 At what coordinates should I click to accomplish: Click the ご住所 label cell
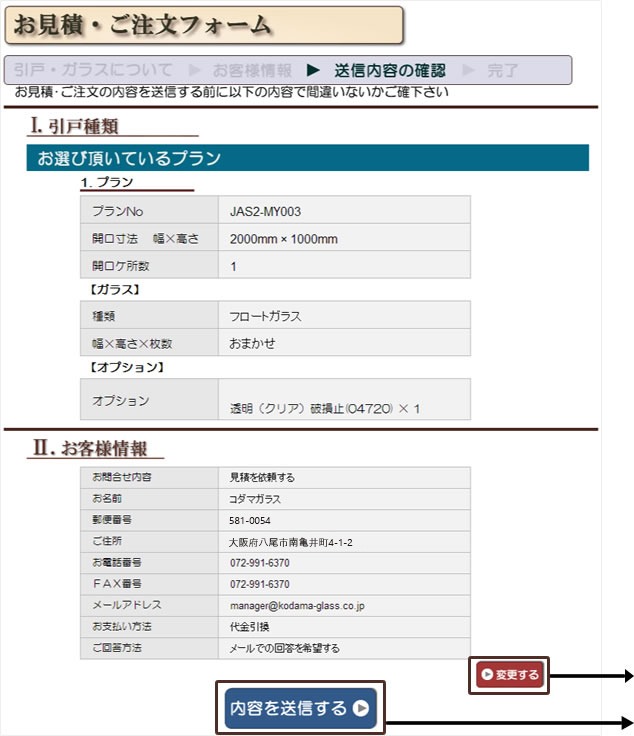click(149, 541)
